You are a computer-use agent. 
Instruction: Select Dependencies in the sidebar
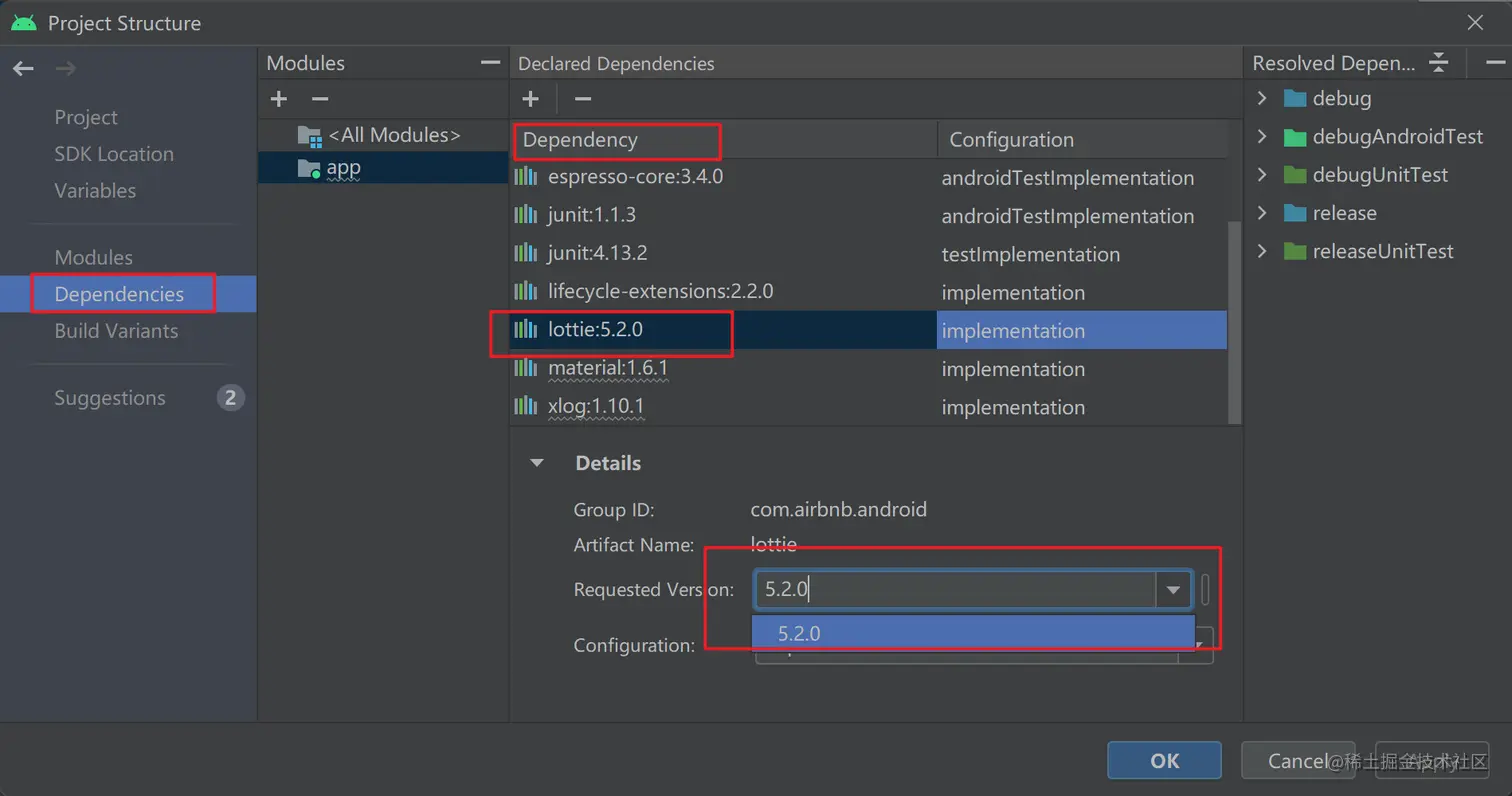128,294
